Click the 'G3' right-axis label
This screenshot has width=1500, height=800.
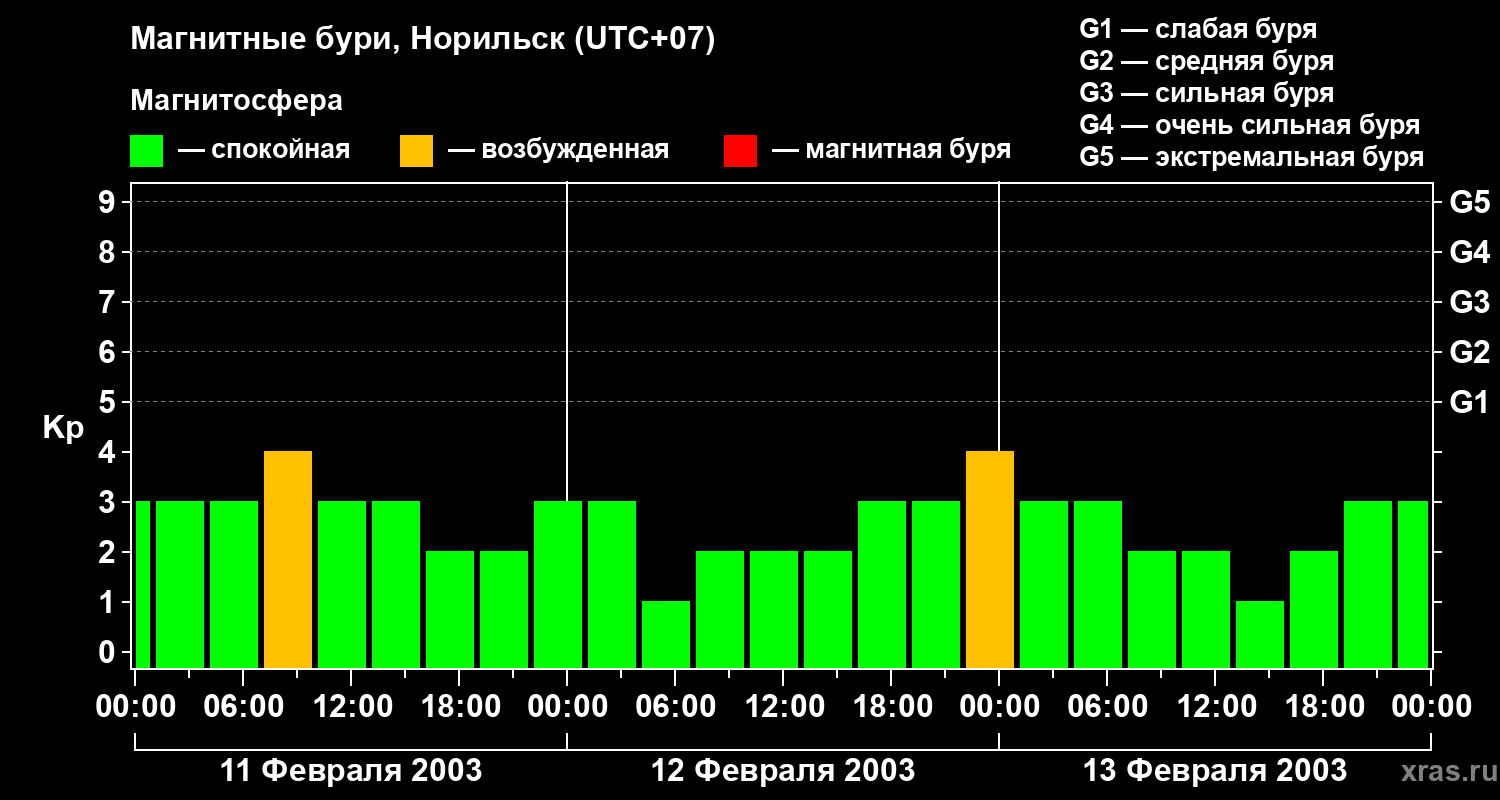pos(1469,302)
